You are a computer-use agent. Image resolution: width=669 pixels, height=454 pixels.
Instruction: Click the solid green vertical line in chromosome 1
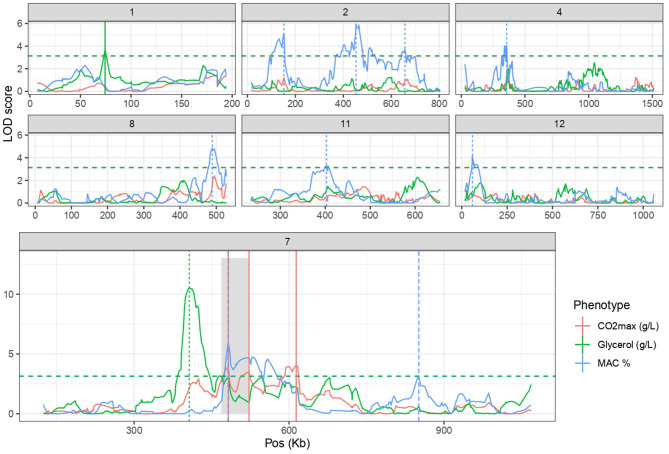click(105, 57)
